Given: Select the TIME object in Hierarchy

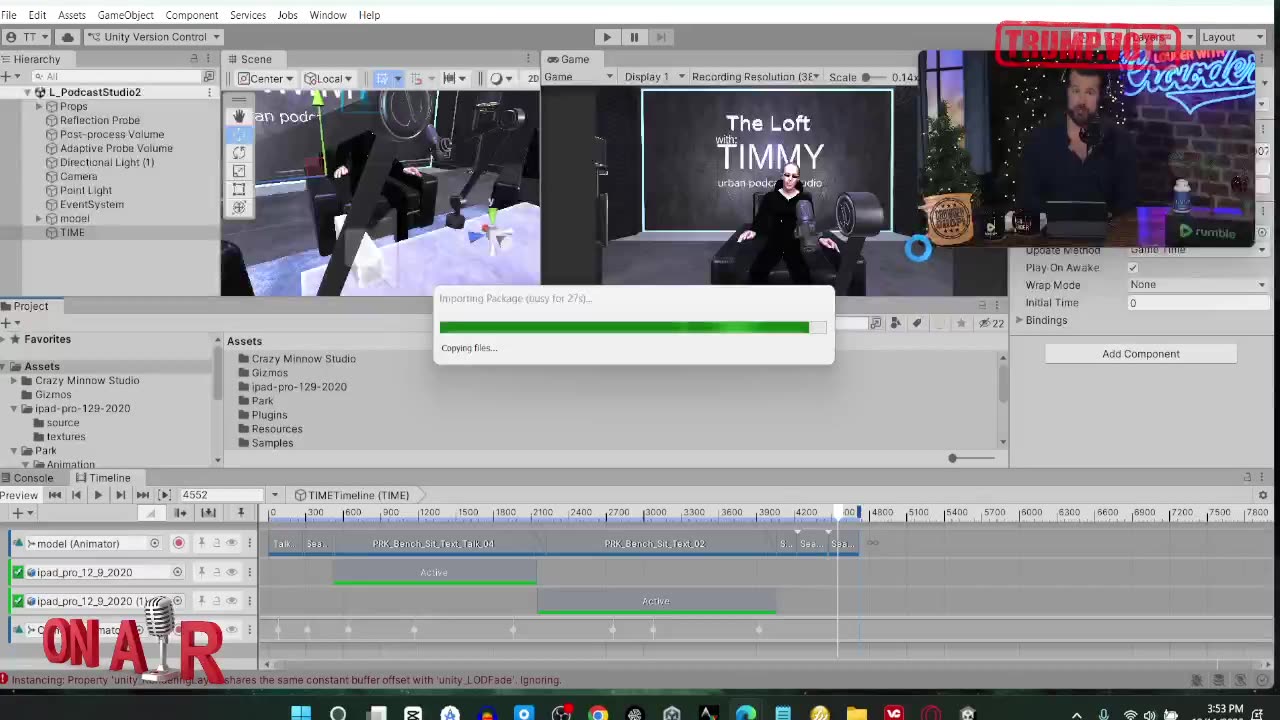Looking at the screenshot, I should [x=72, y=232].
